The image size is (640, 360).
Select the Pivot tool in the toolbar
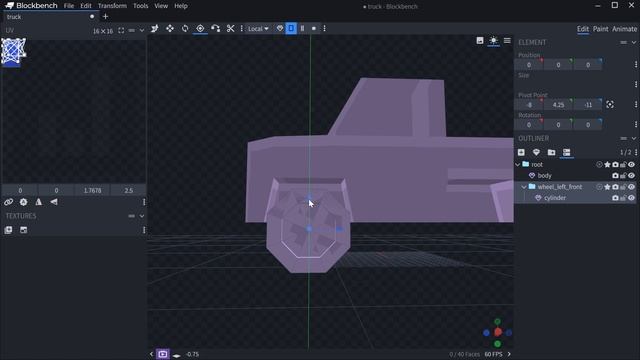[200, 29]
